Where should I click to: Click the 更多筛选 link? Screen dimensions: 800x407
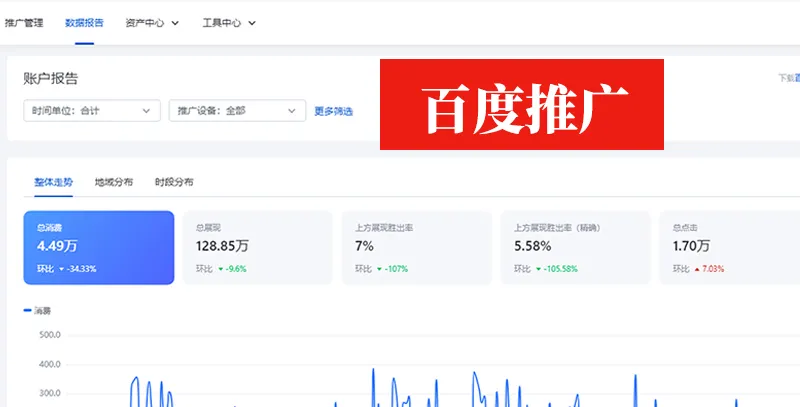pos(333,111)
